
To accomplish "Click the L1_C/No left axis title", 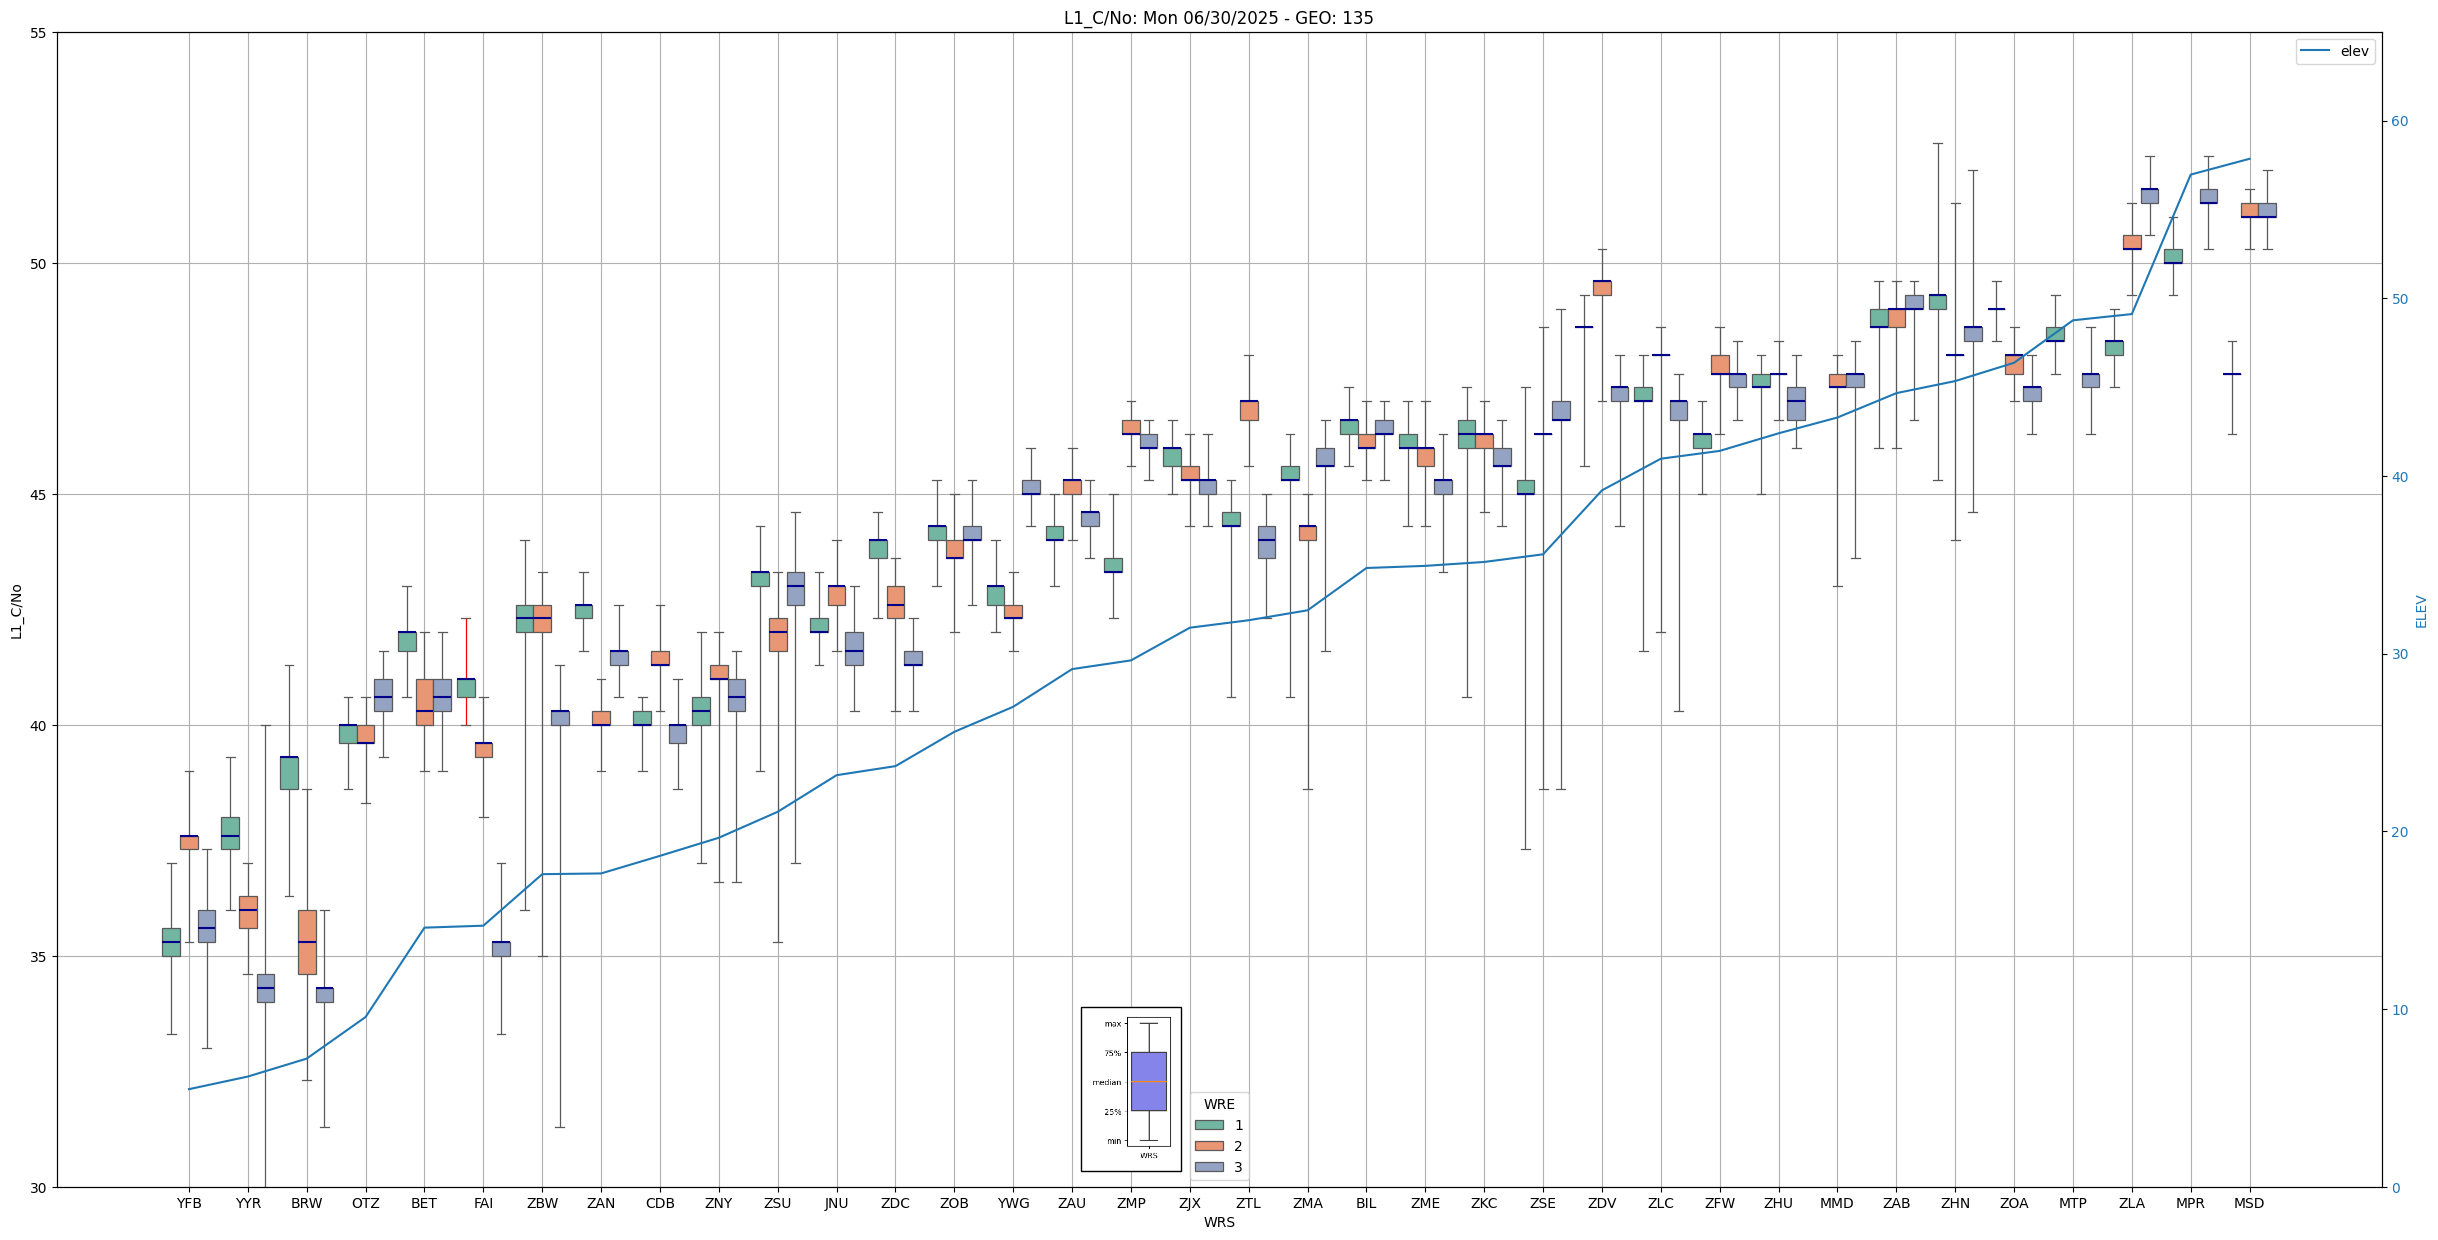I will click(16, 611).
